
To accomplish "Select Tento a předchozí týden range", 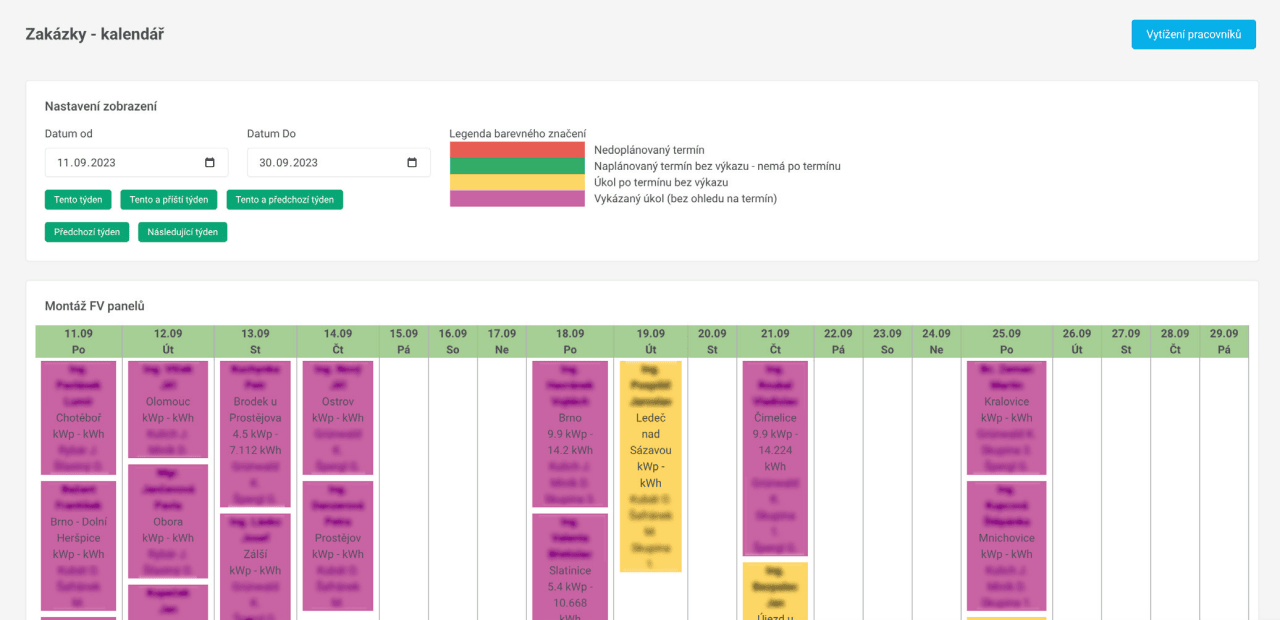I will [x=284, y=200].
